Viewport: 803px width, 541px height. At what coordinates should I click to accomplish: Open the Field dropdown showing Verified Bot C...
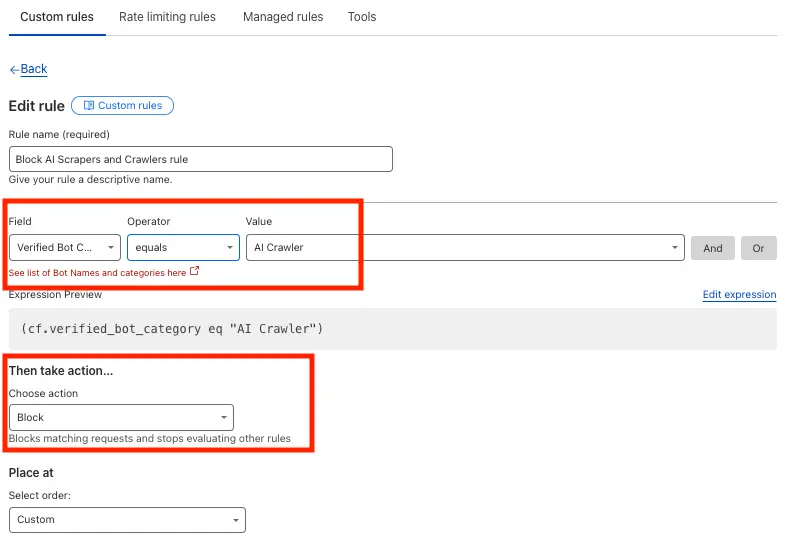[65, 247]
